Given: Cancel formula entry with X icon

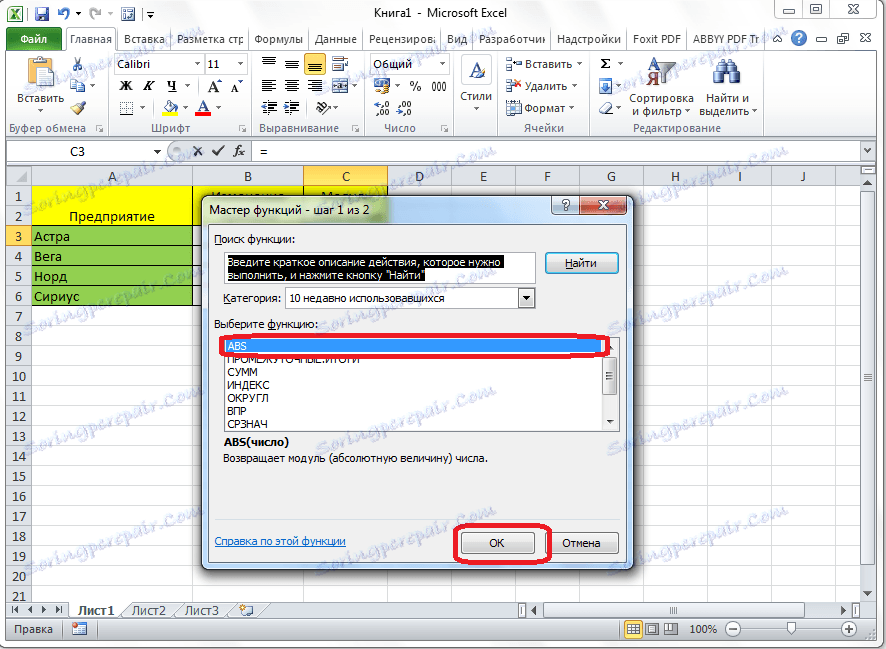Looking at the screenshot, I should 197,151.
